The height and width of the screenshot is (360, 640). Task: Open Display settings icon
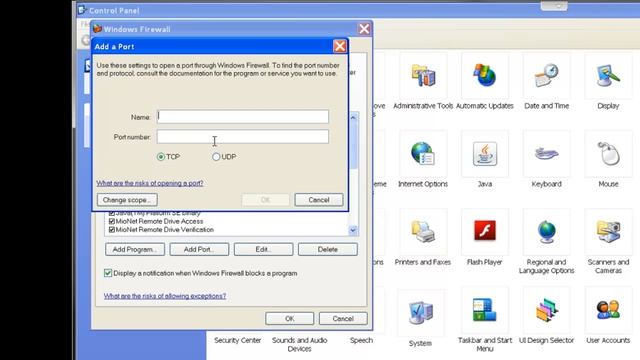click(608, 76)
